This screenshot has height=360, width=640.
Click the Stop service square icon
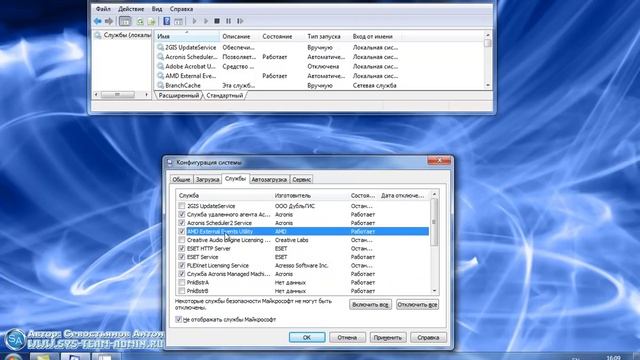pos(217,21)
